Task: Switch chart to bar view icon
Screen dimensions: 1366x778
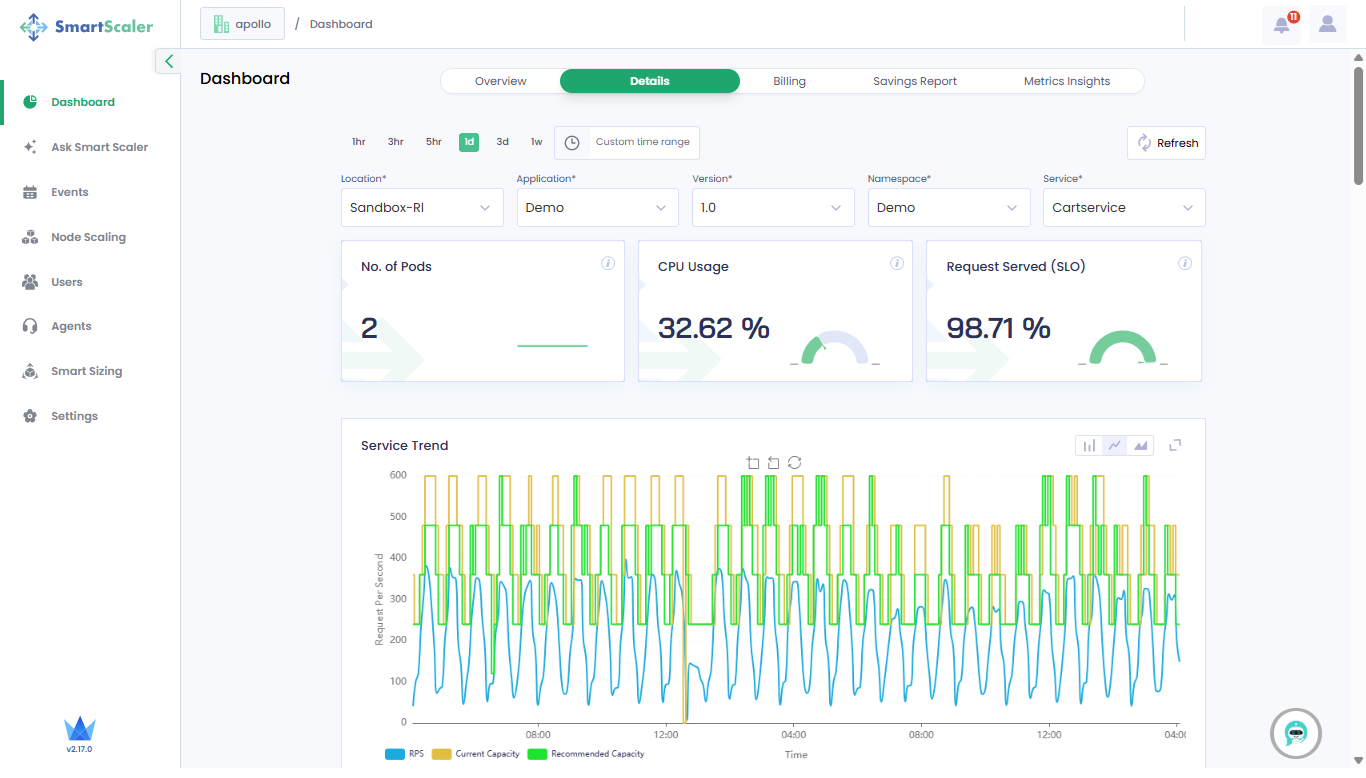Action: click(1089, 445)
